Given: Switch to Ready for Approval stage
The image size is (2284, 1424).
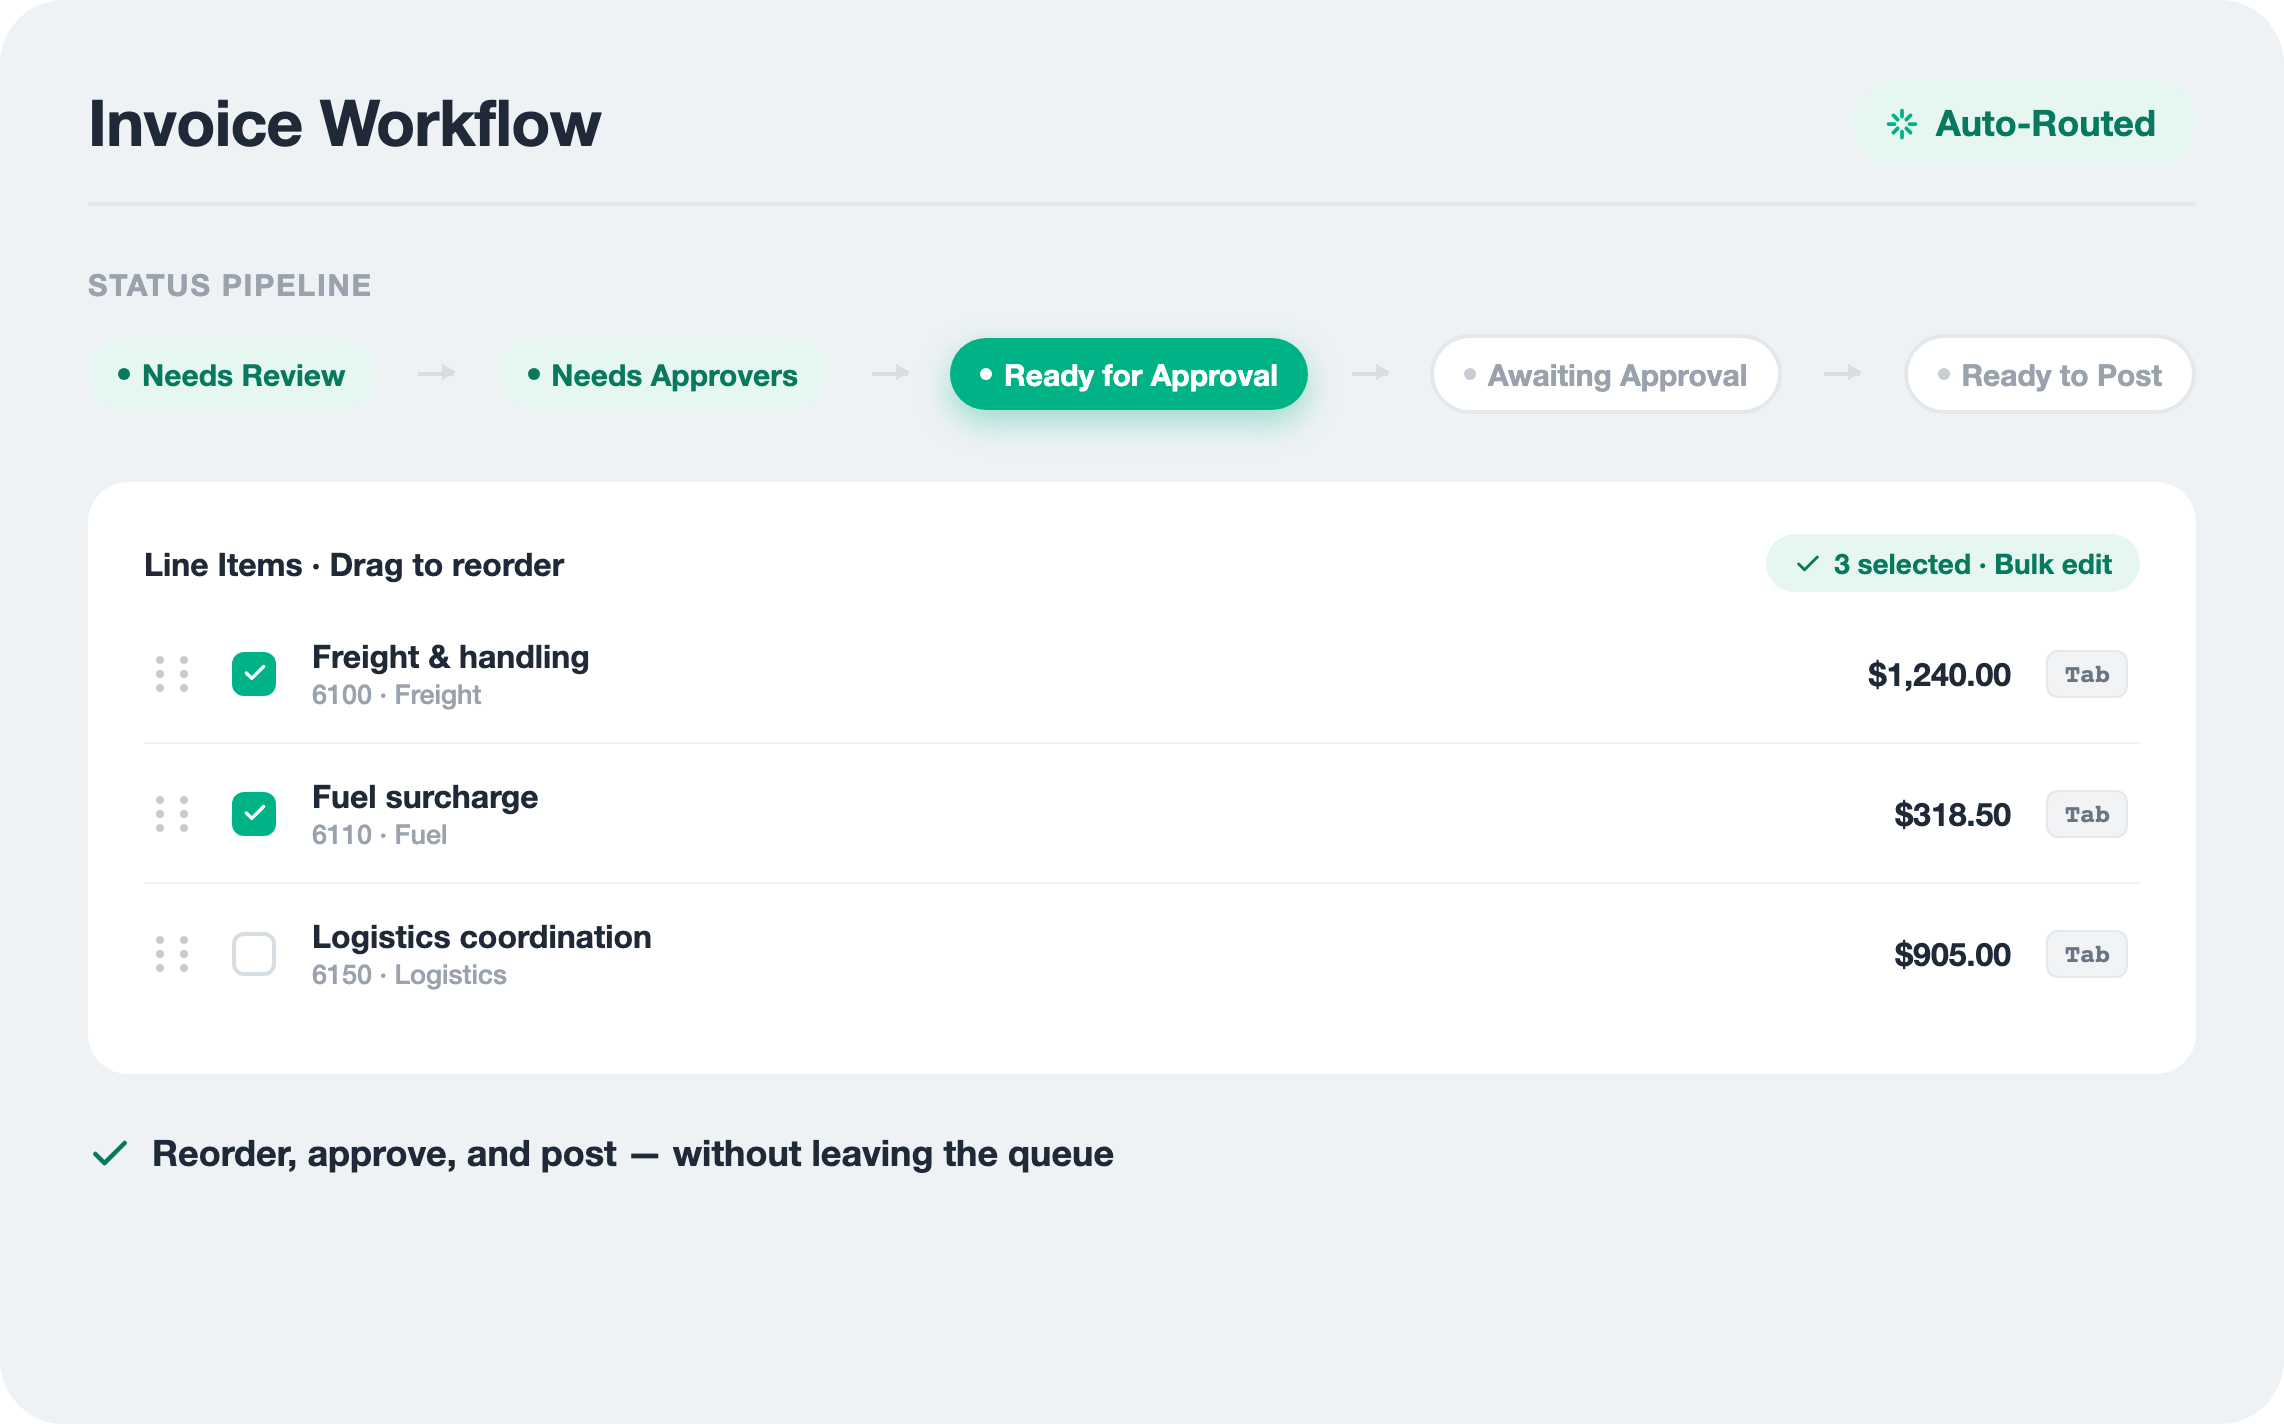Looking at the screenshot, I should 1128,375.
